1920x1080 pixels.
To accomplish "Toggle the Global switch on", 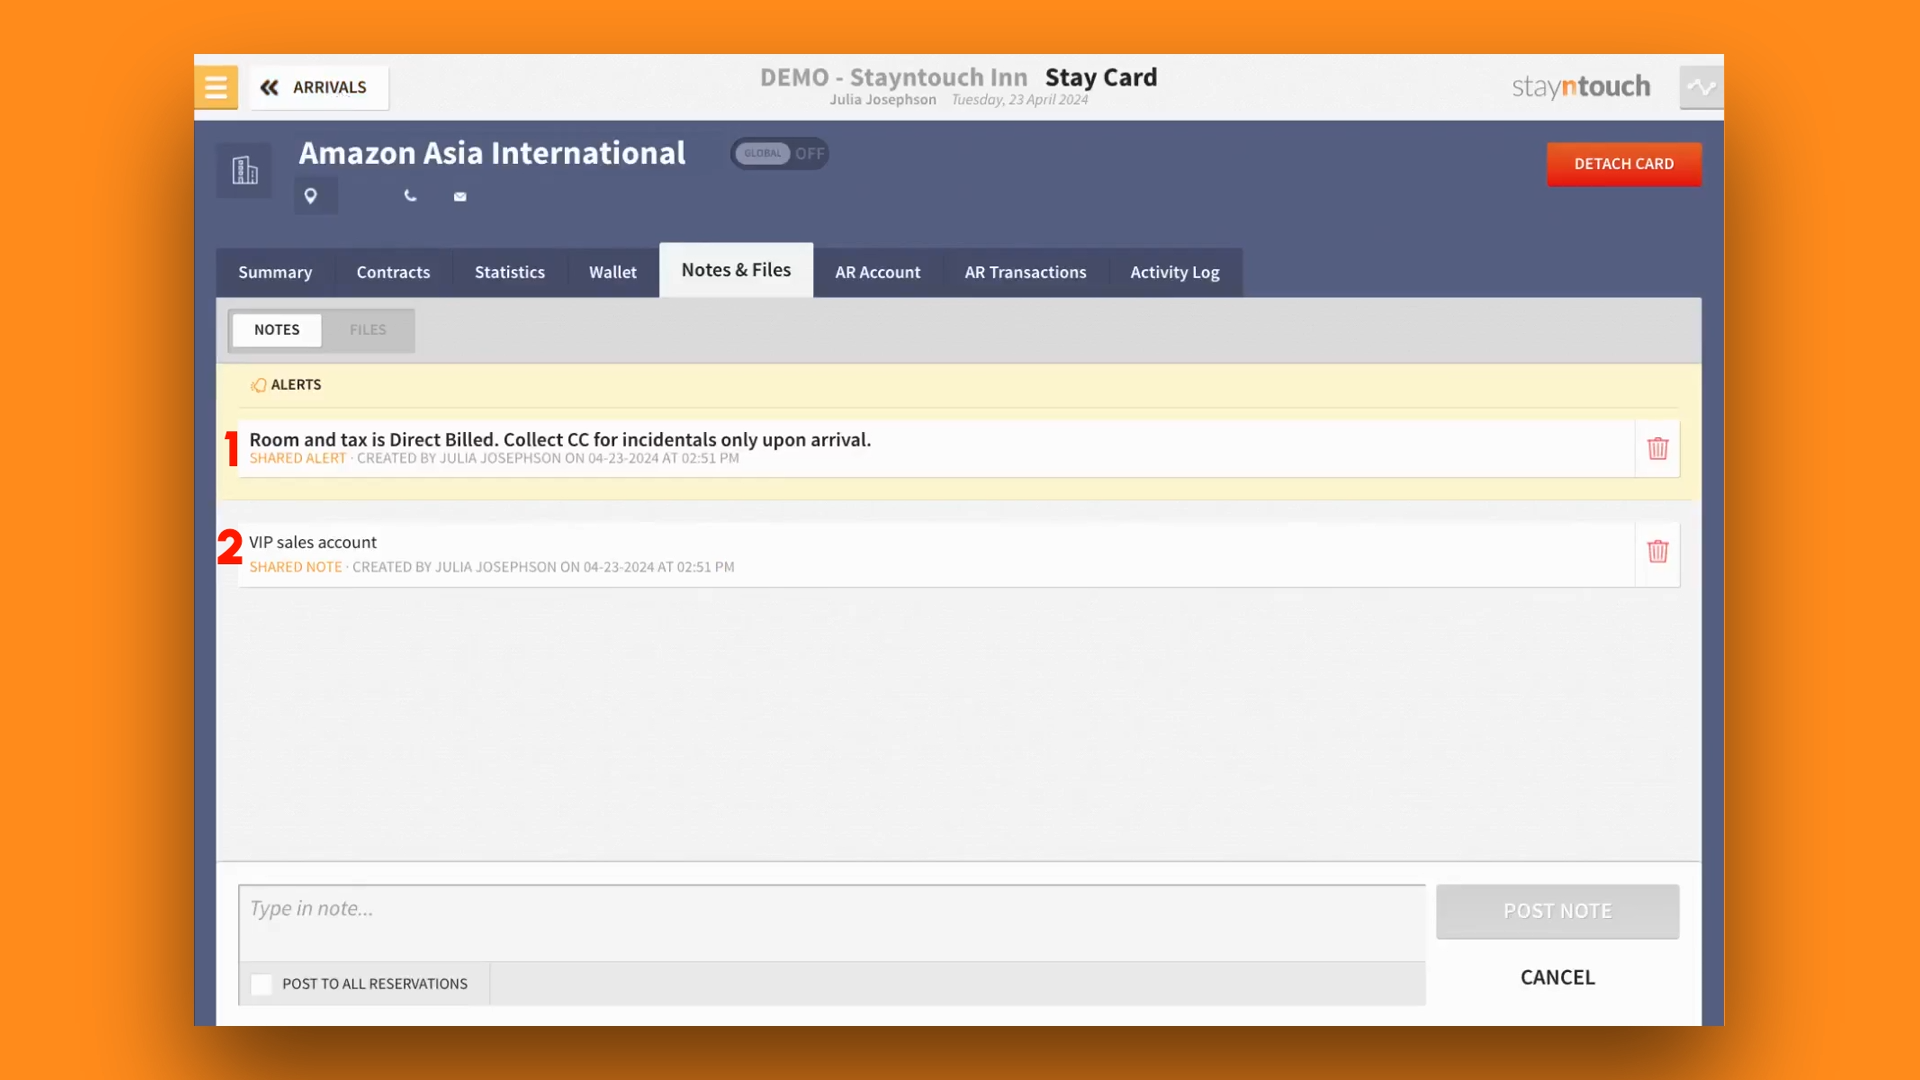I will click(779, 154).
